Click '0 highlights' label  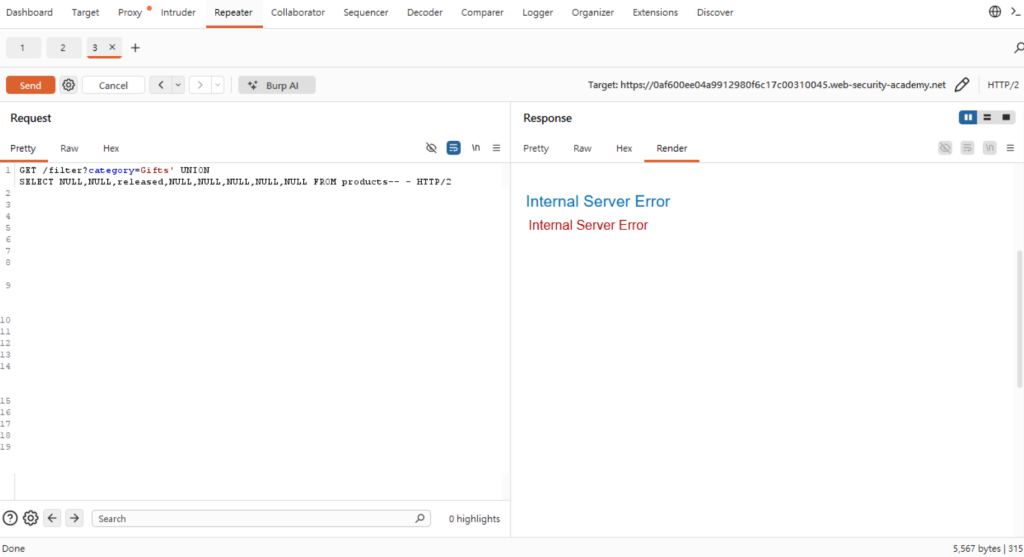point(474,518)
